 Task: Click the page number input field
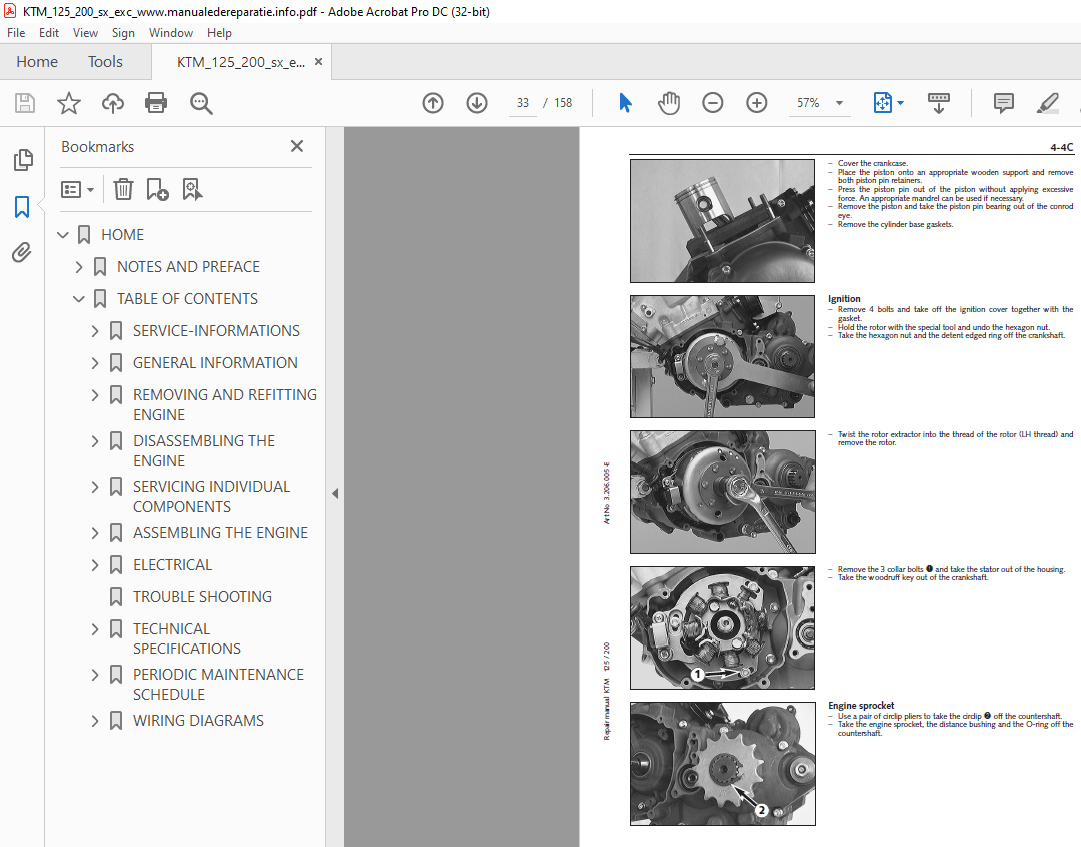522,102
